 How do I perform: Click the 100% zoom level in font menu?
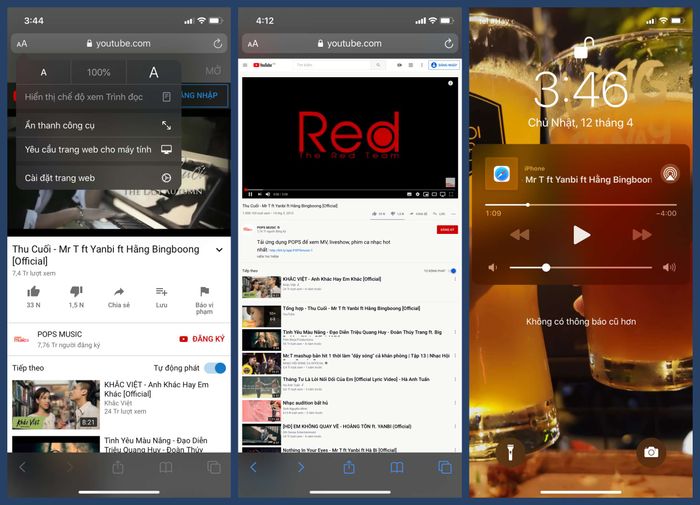[x=98, y=72]
